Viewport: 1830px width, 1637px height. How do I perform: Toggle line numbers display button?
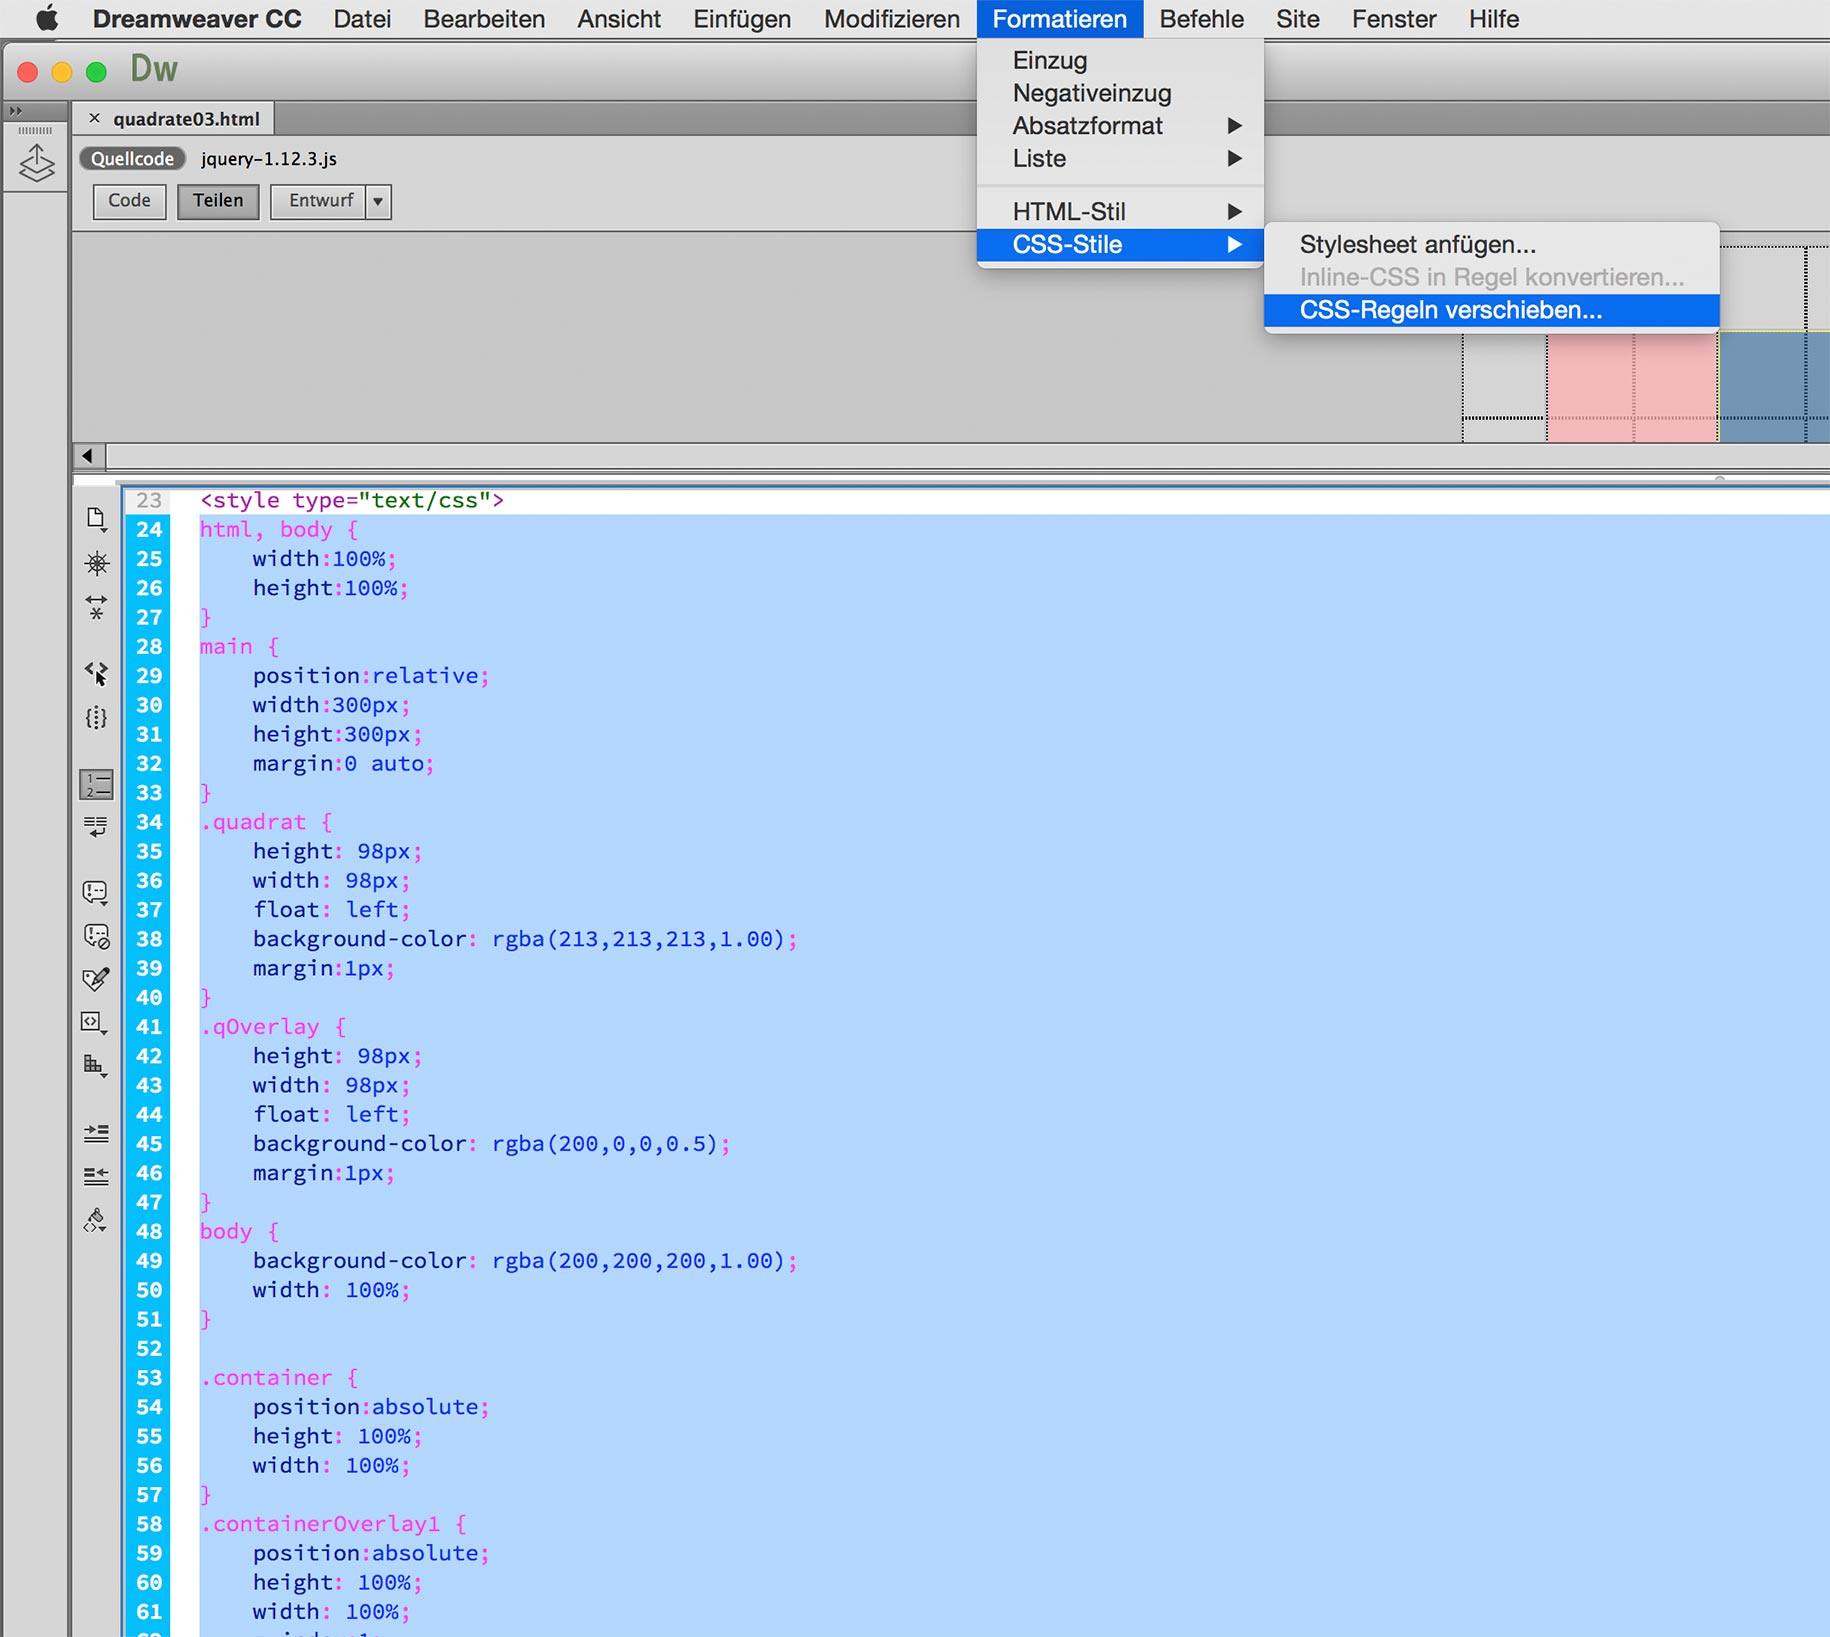click(96, 785)
